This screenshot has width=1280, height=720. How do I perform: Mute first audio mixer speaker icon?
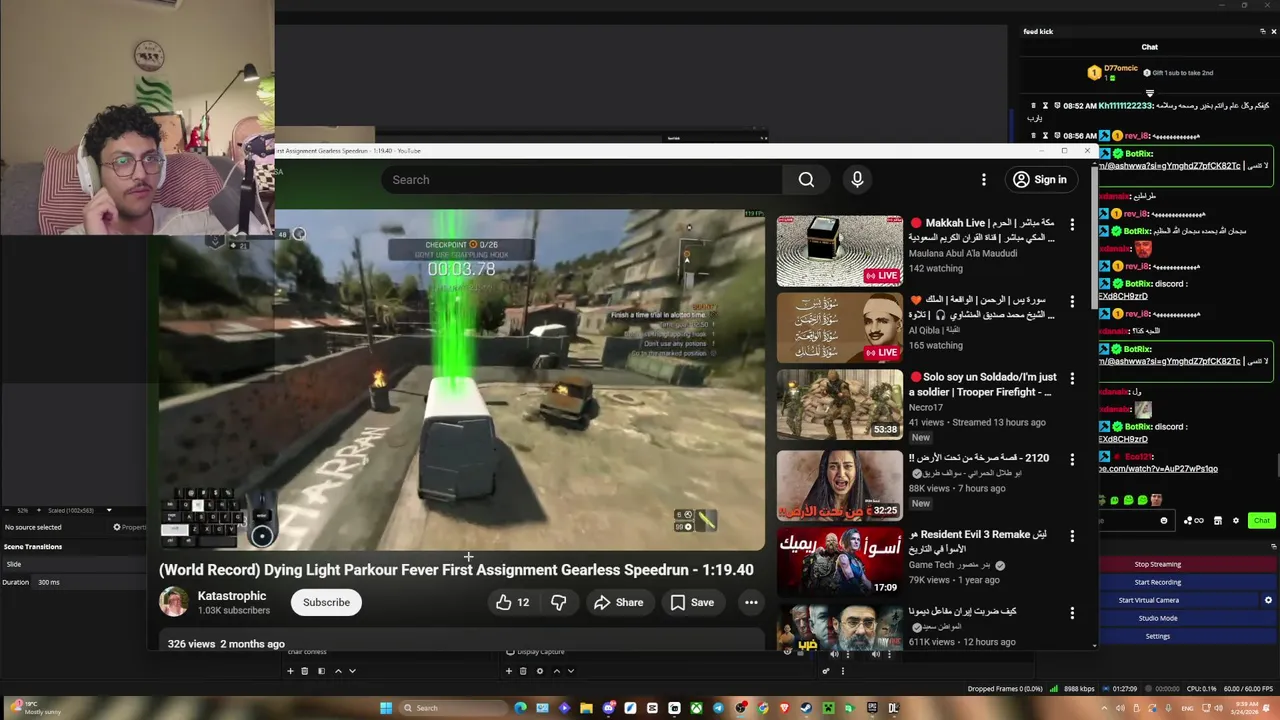tap(834, 654)
